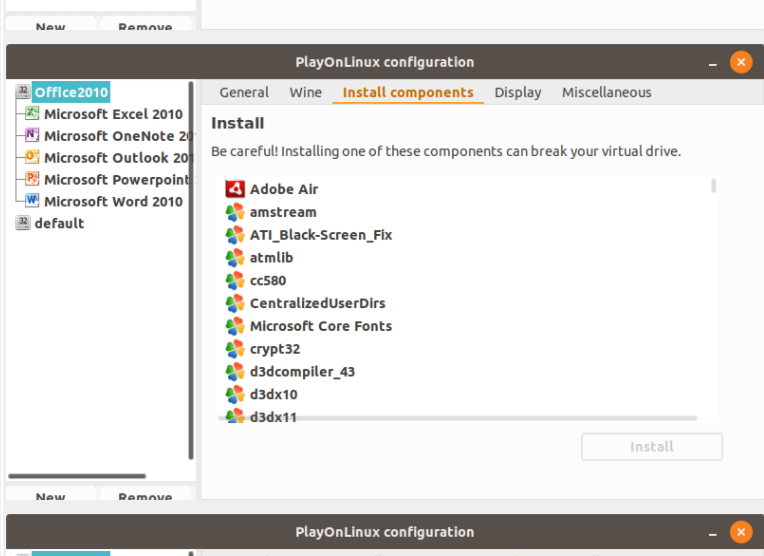This screenshot has width=764, height=556.
Task: Click the amstream component icon
Action: [235, 212]
